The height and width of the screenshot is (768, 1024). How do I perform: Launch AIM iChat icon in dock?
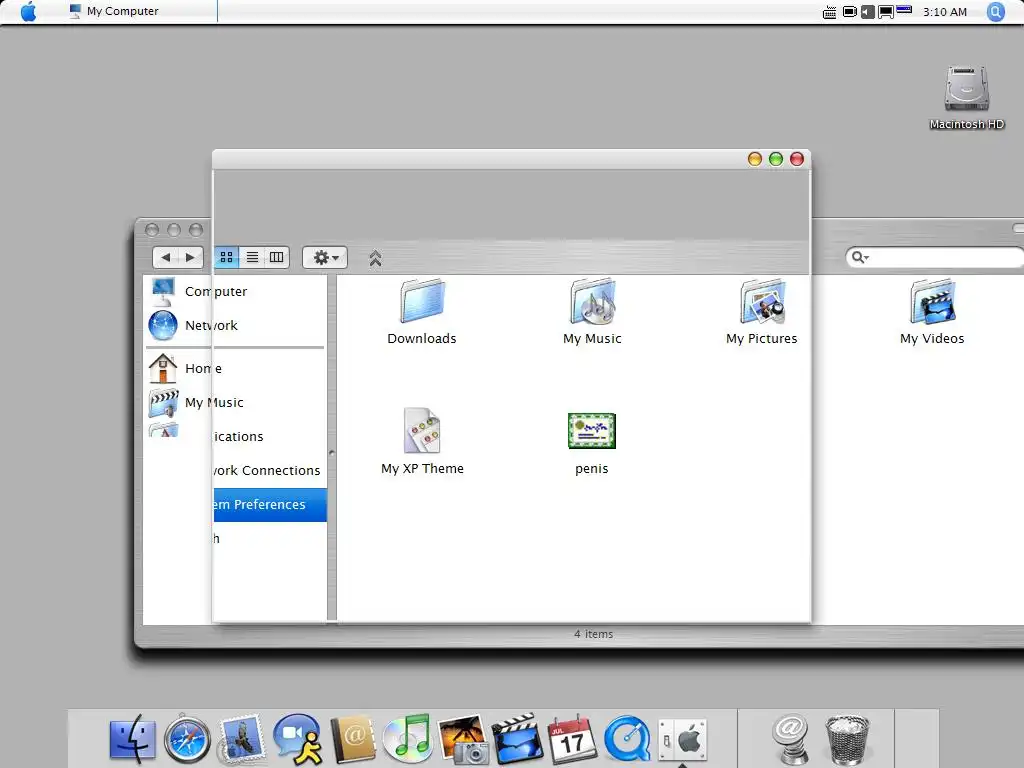tap(298, 739)
